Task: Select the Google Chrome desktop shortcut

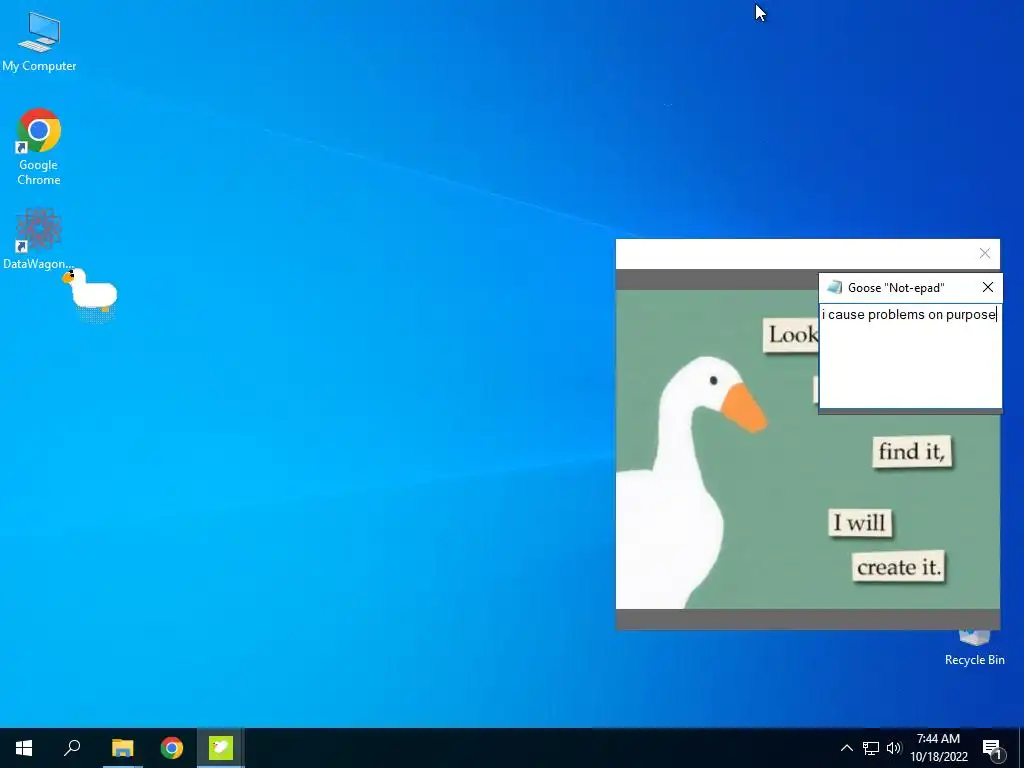Action: click(39, 147)
